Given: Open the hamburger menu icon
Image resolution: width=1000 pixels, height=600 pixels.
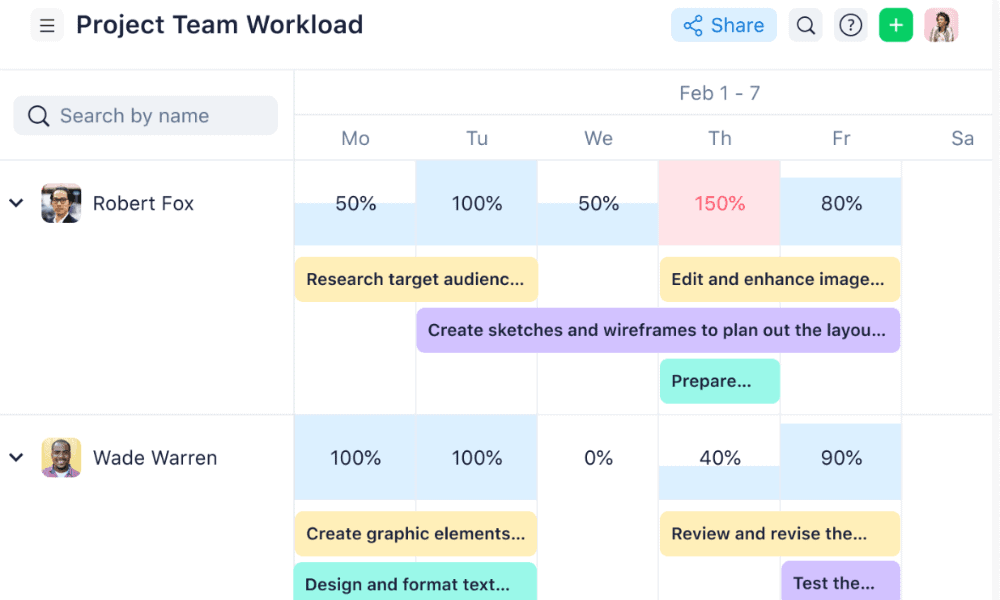Looking at the screenshot, I should [x=47, y=25].
